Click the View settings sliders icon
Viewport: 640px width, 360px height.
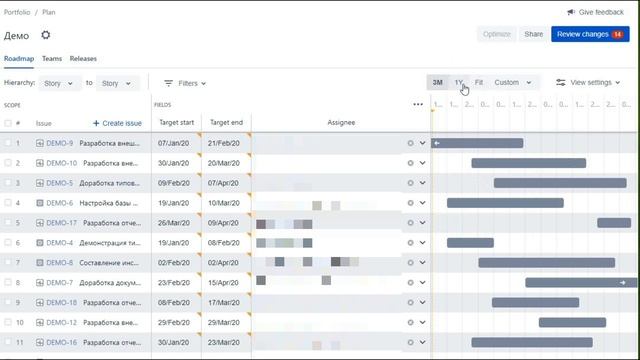[561, 82]
